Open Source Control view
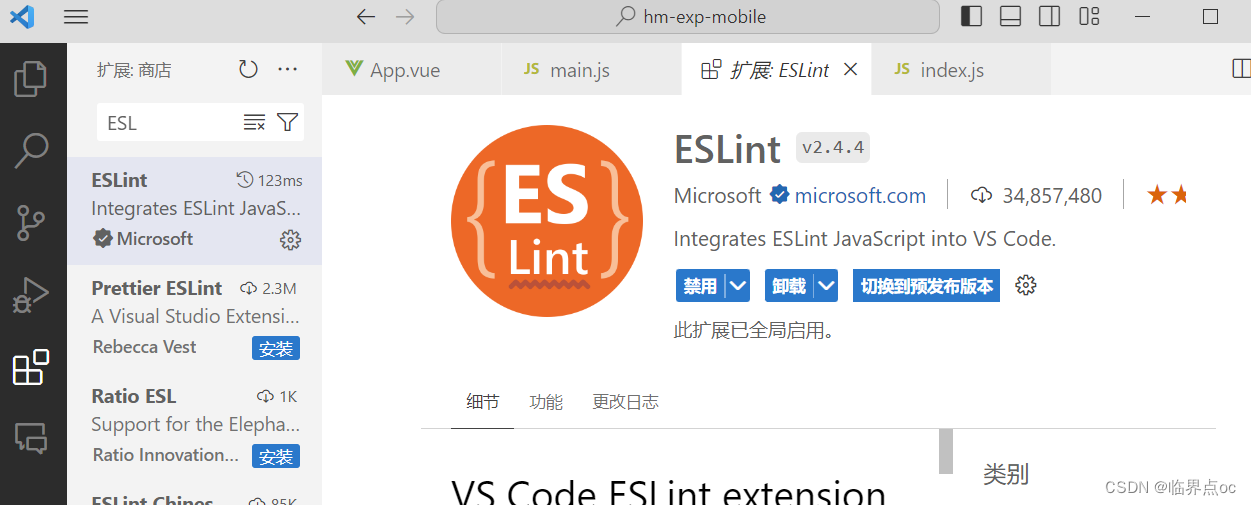This screenshot has width=1251, height=505. click(x=31, y=223)
